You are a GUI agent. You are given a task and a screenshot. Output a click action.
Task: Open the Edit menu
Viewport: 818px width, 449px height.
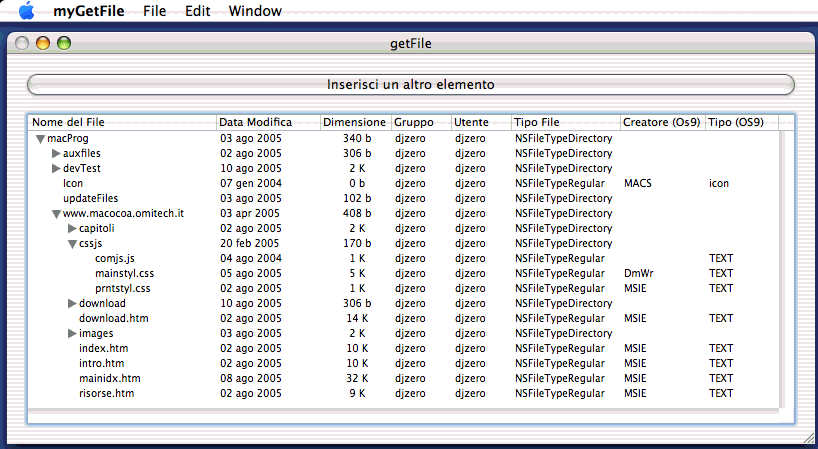click(198, 11)
